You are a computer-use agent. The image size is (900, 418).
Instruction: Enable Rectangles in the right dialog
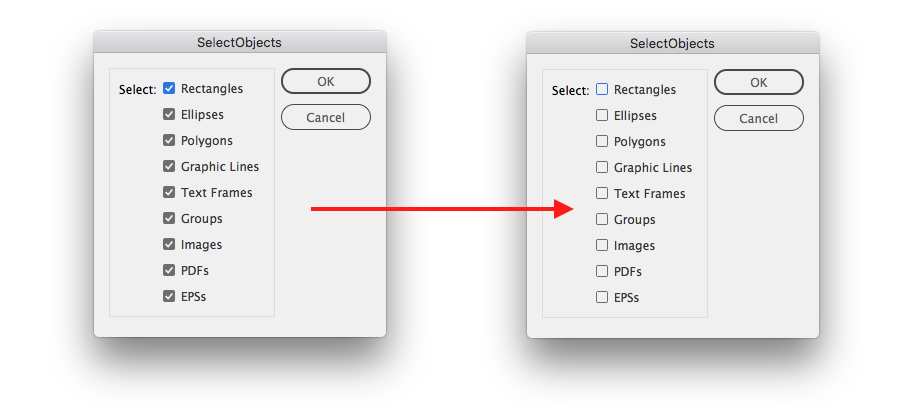[x=602, y=89]
